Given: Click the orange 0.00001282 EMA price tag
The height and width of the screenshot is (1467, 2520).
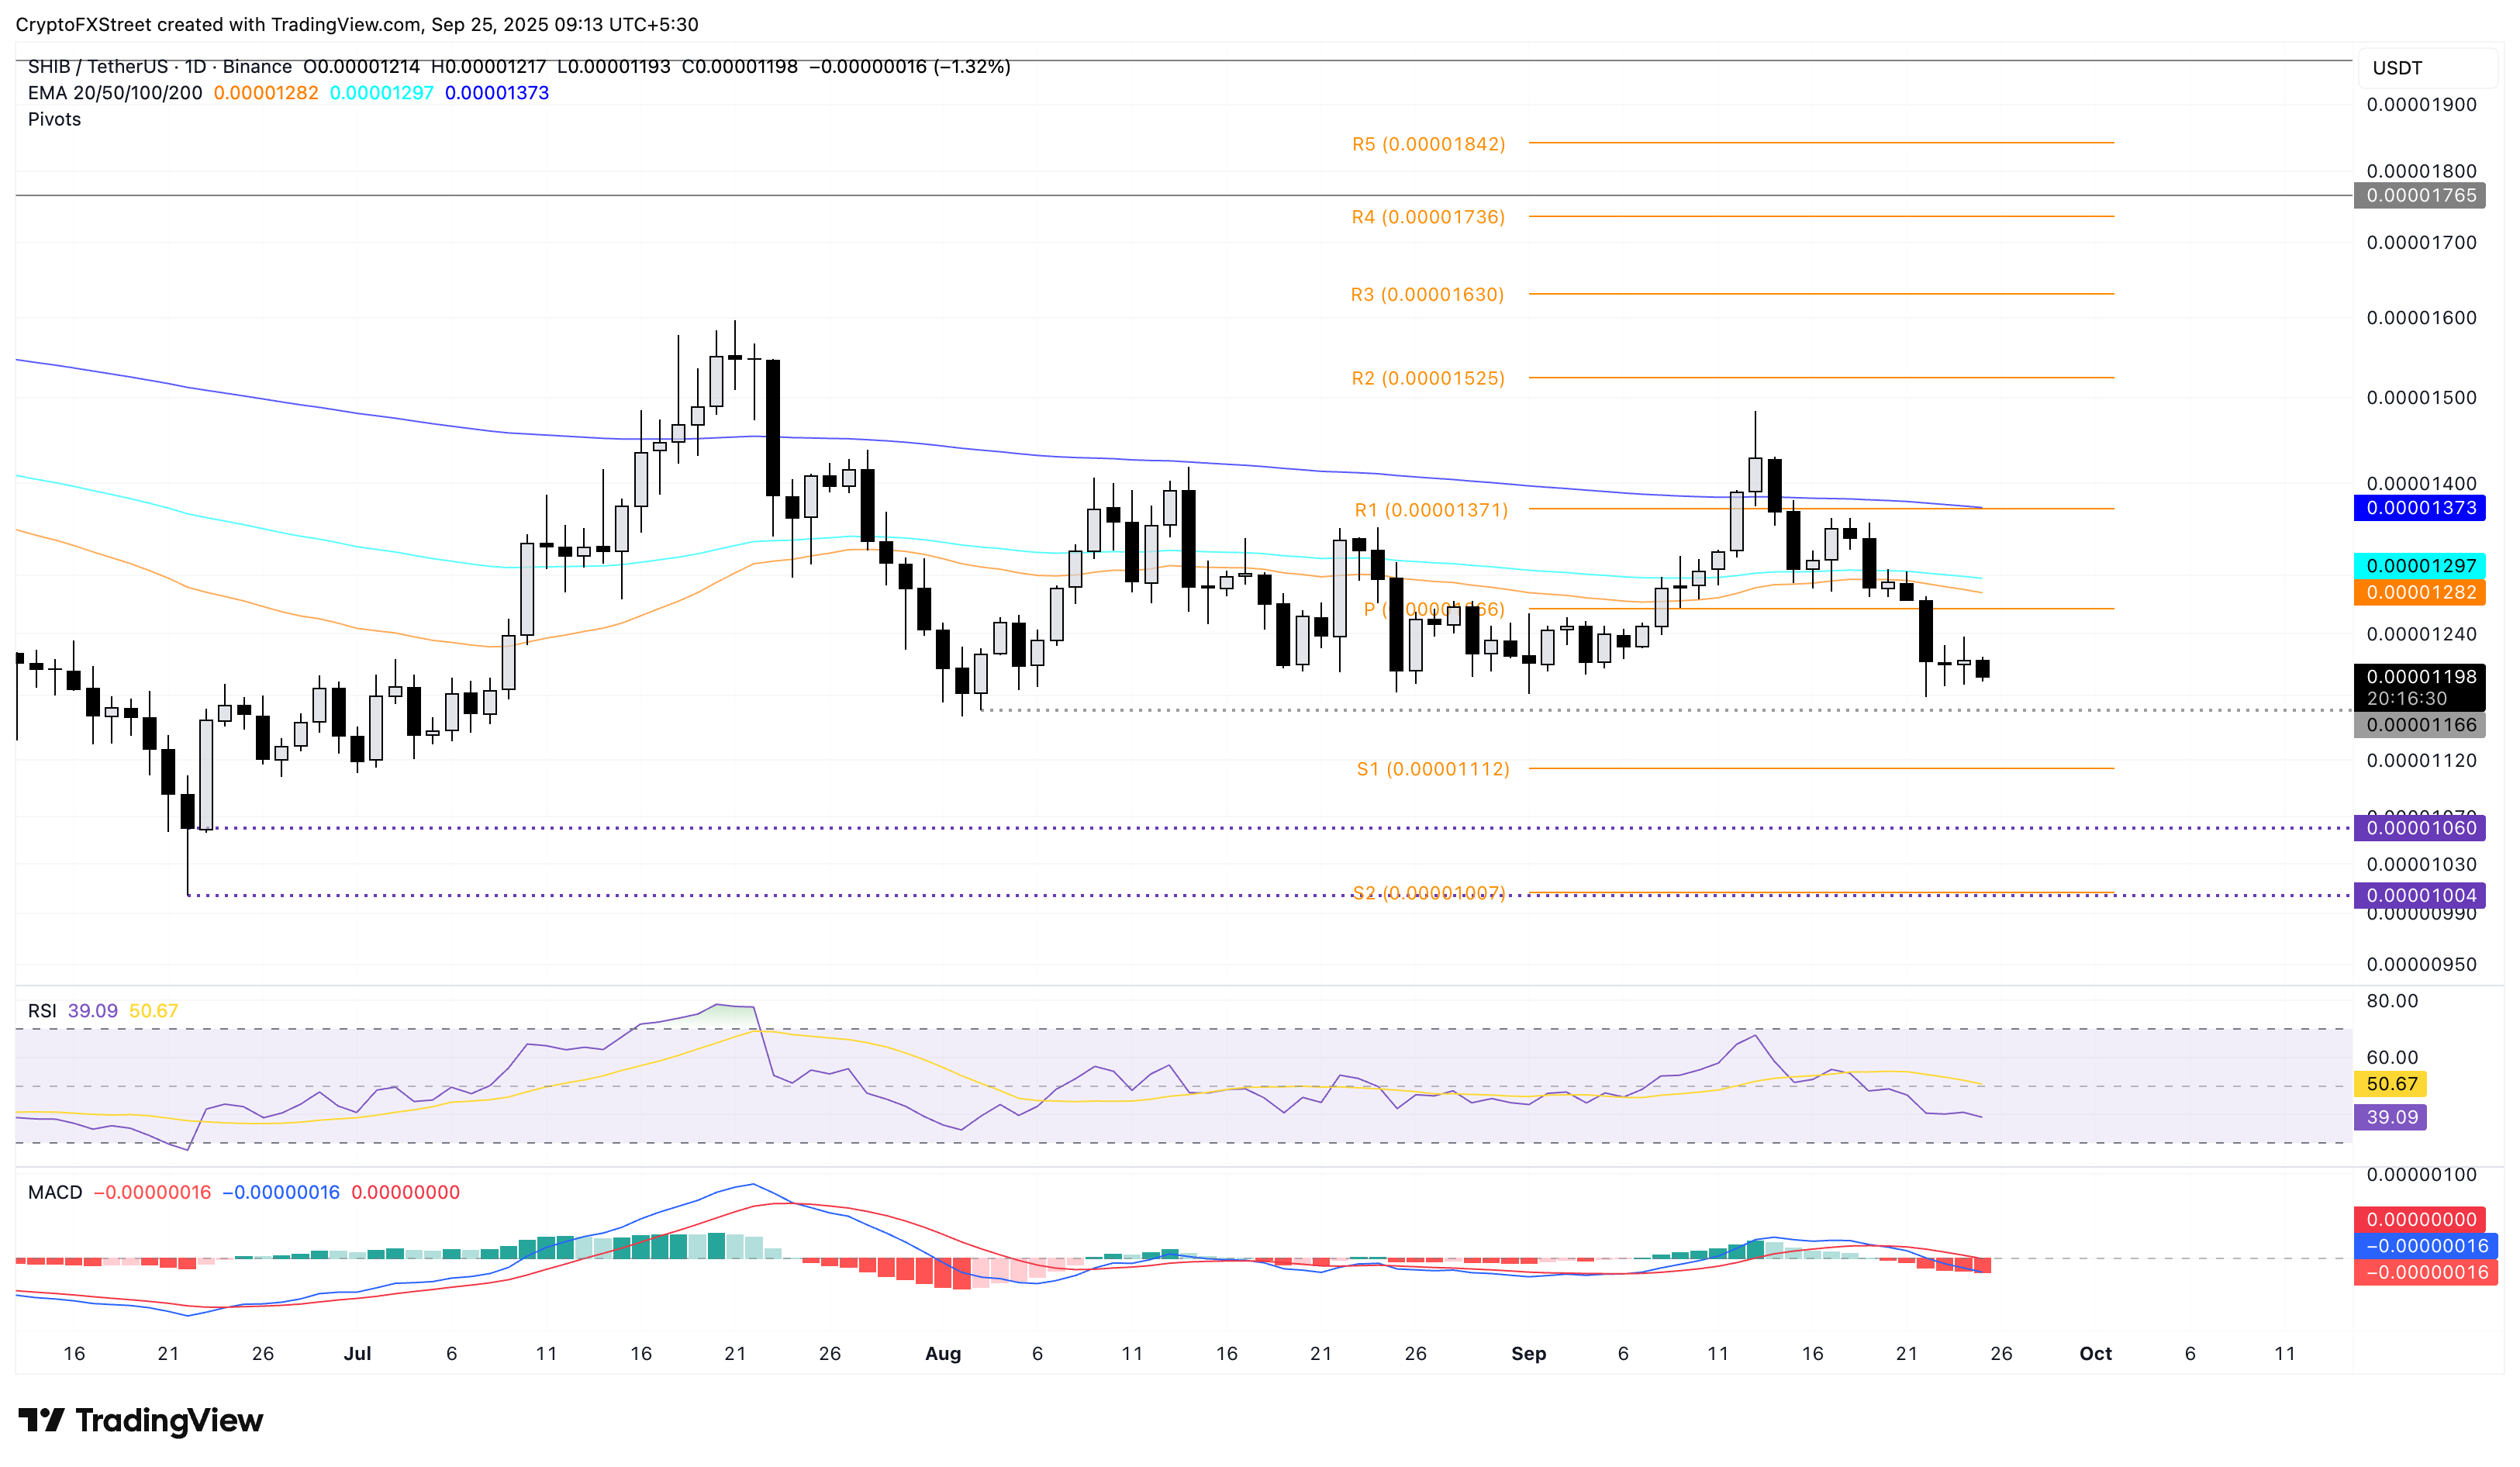Looking at the screenshot, I should (x=2420, y=593).
